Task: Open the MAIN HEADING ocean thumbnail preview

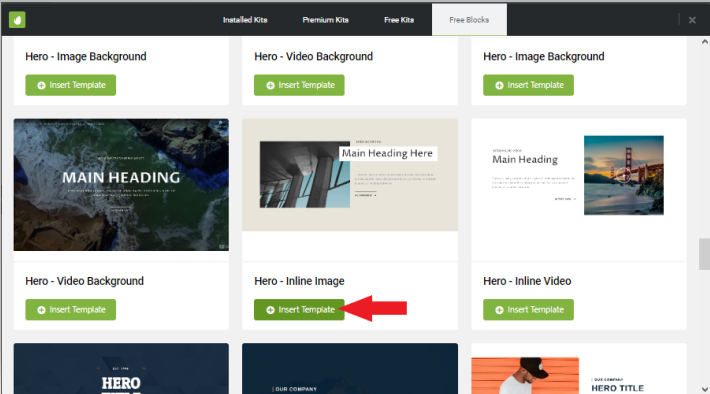Action: 121,185
